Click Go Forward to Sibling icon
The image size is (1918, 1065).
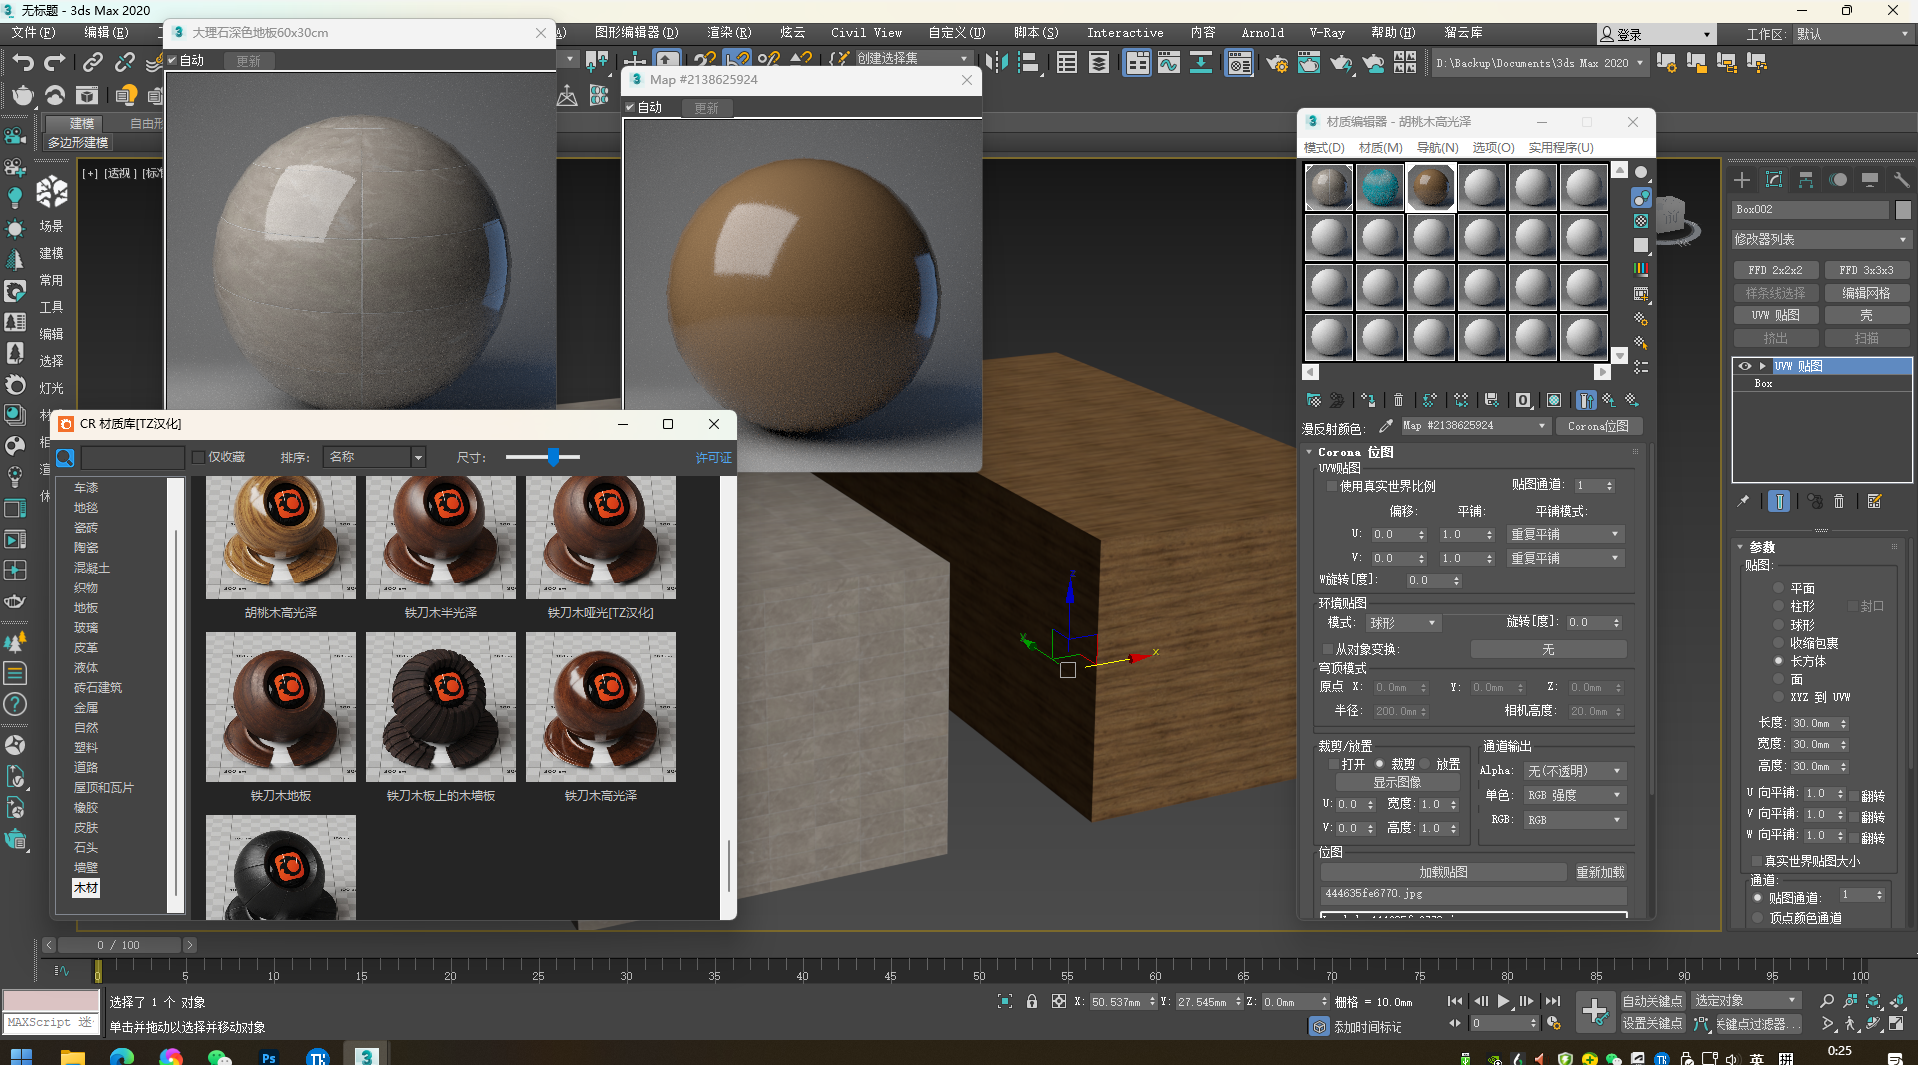click(1631, 400)
